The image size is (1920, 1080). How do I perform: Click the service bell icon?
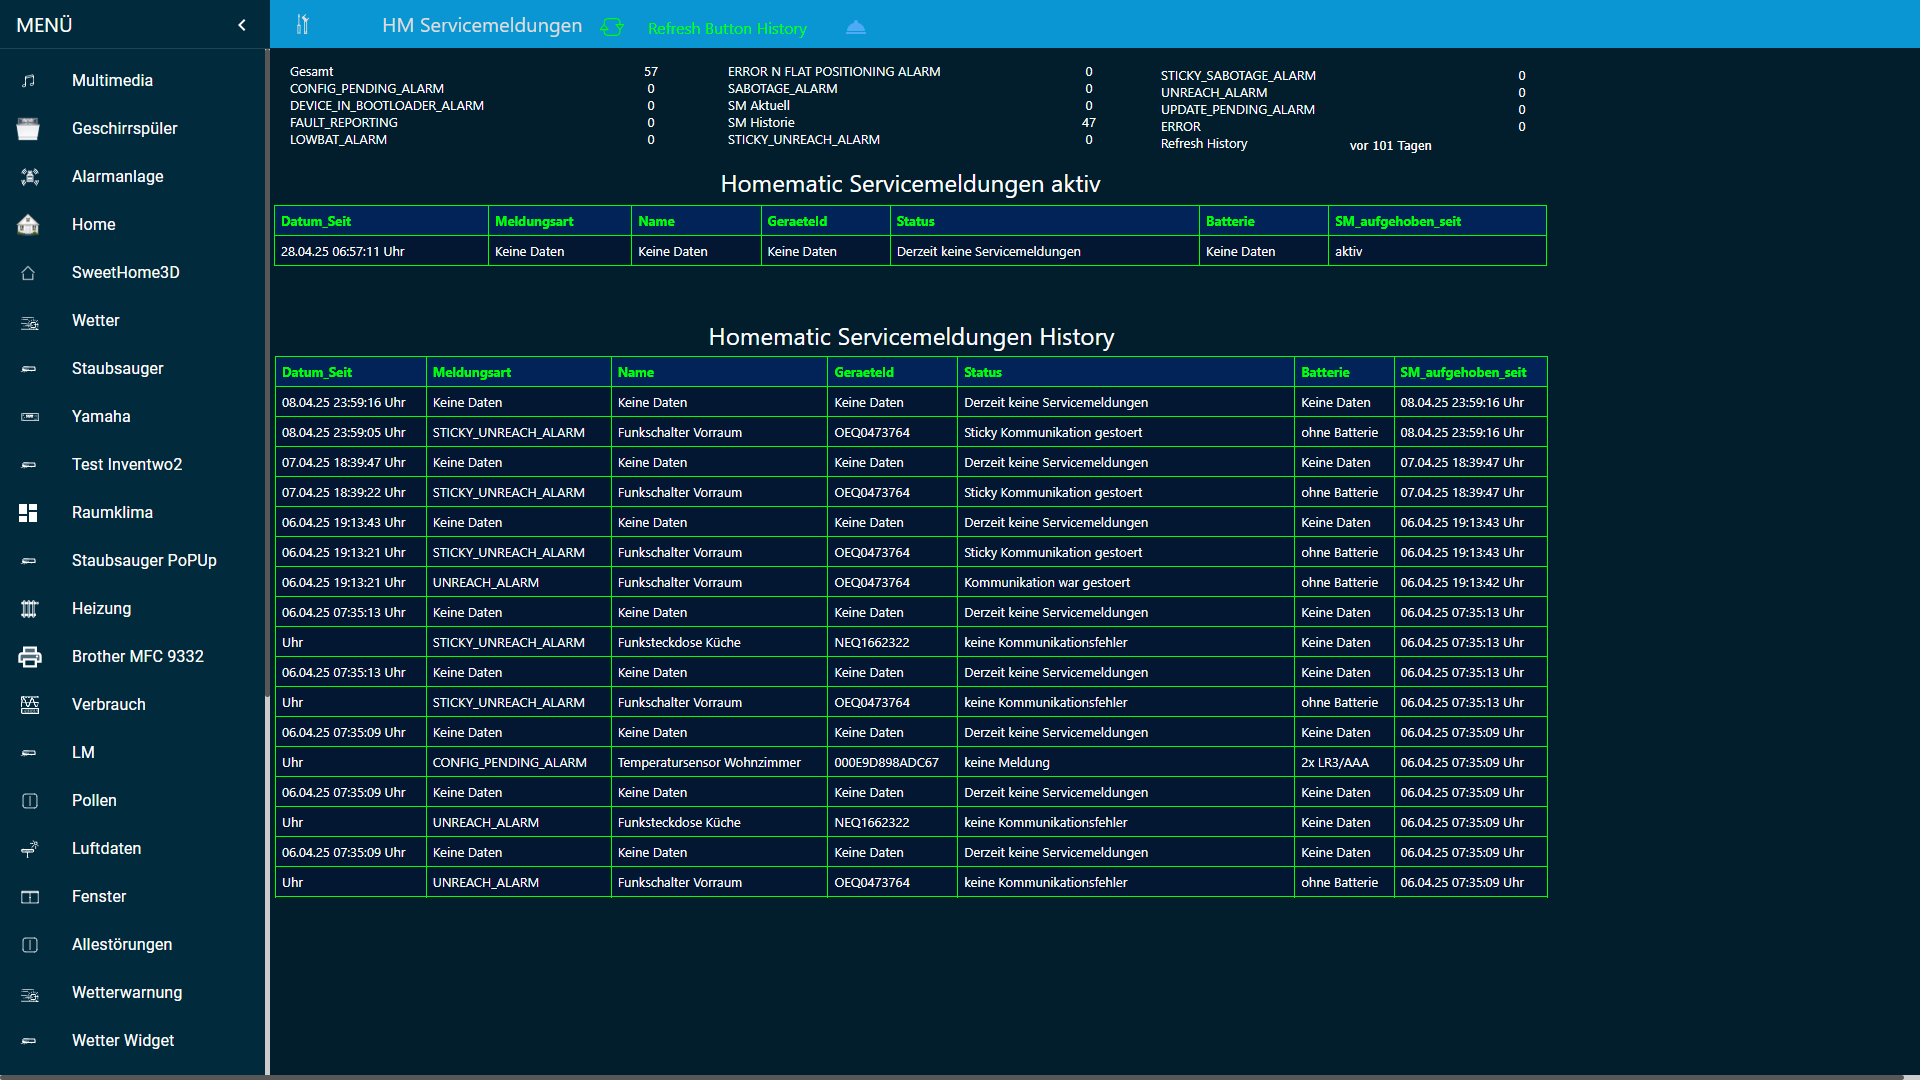coord(856,27)
